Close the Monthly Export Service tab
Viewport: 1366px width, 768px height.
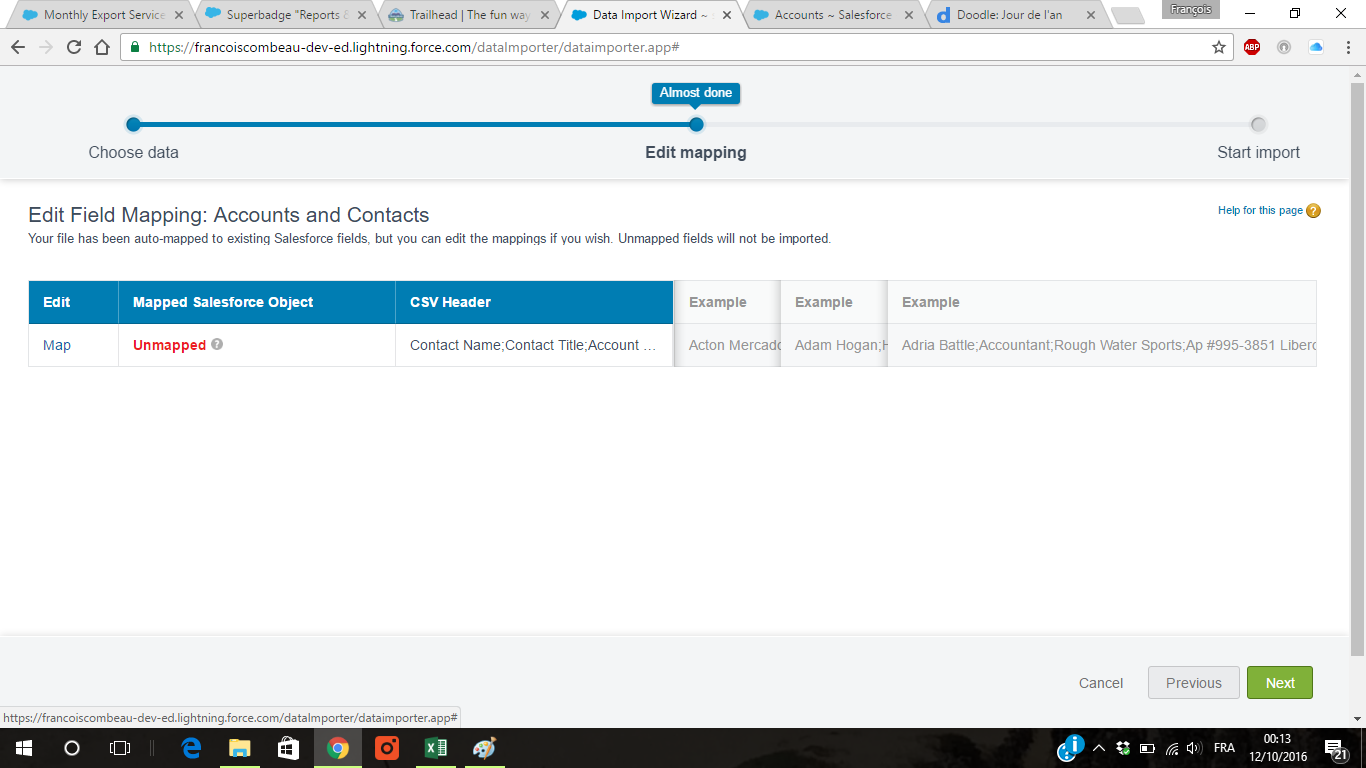coord(179,15)
